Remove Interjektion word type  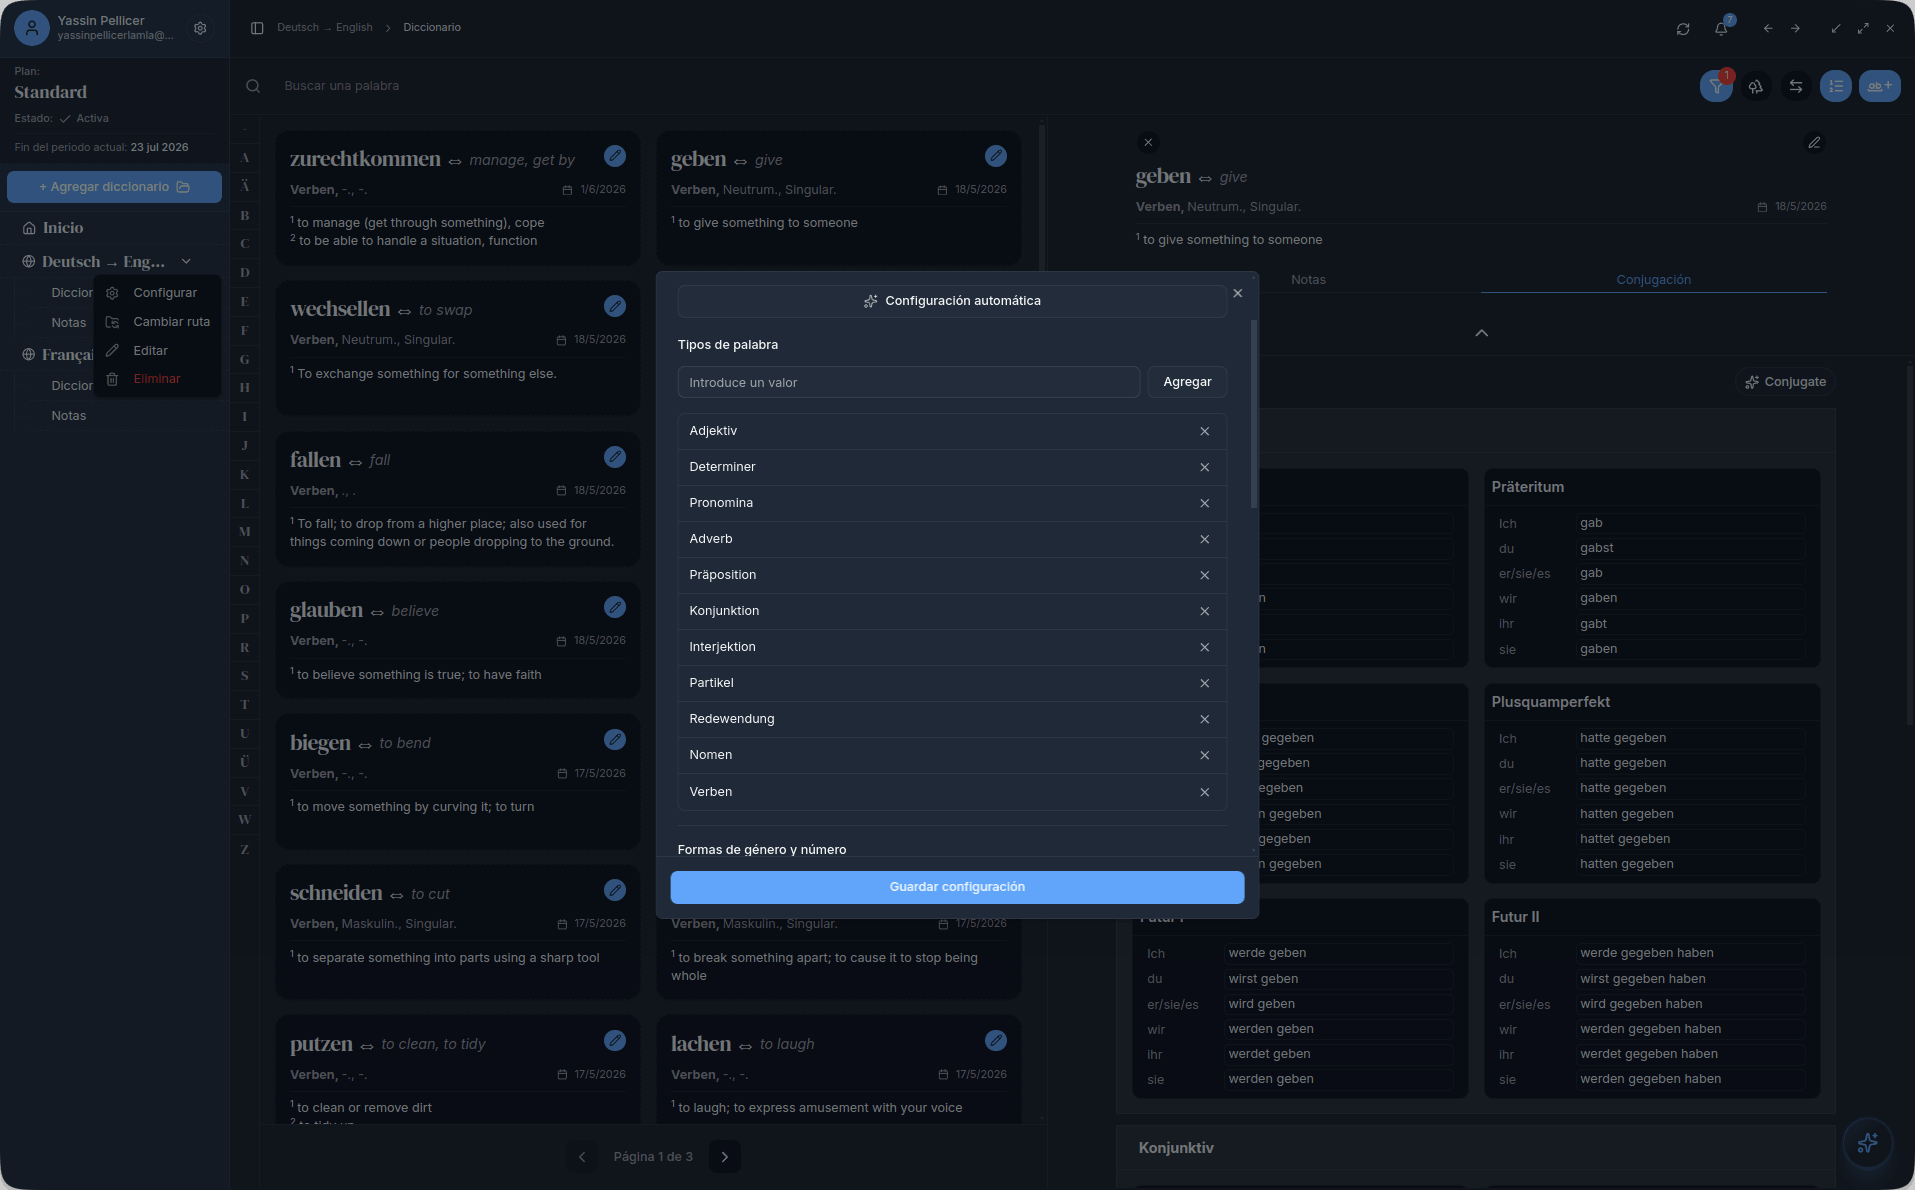point(1205,648)
